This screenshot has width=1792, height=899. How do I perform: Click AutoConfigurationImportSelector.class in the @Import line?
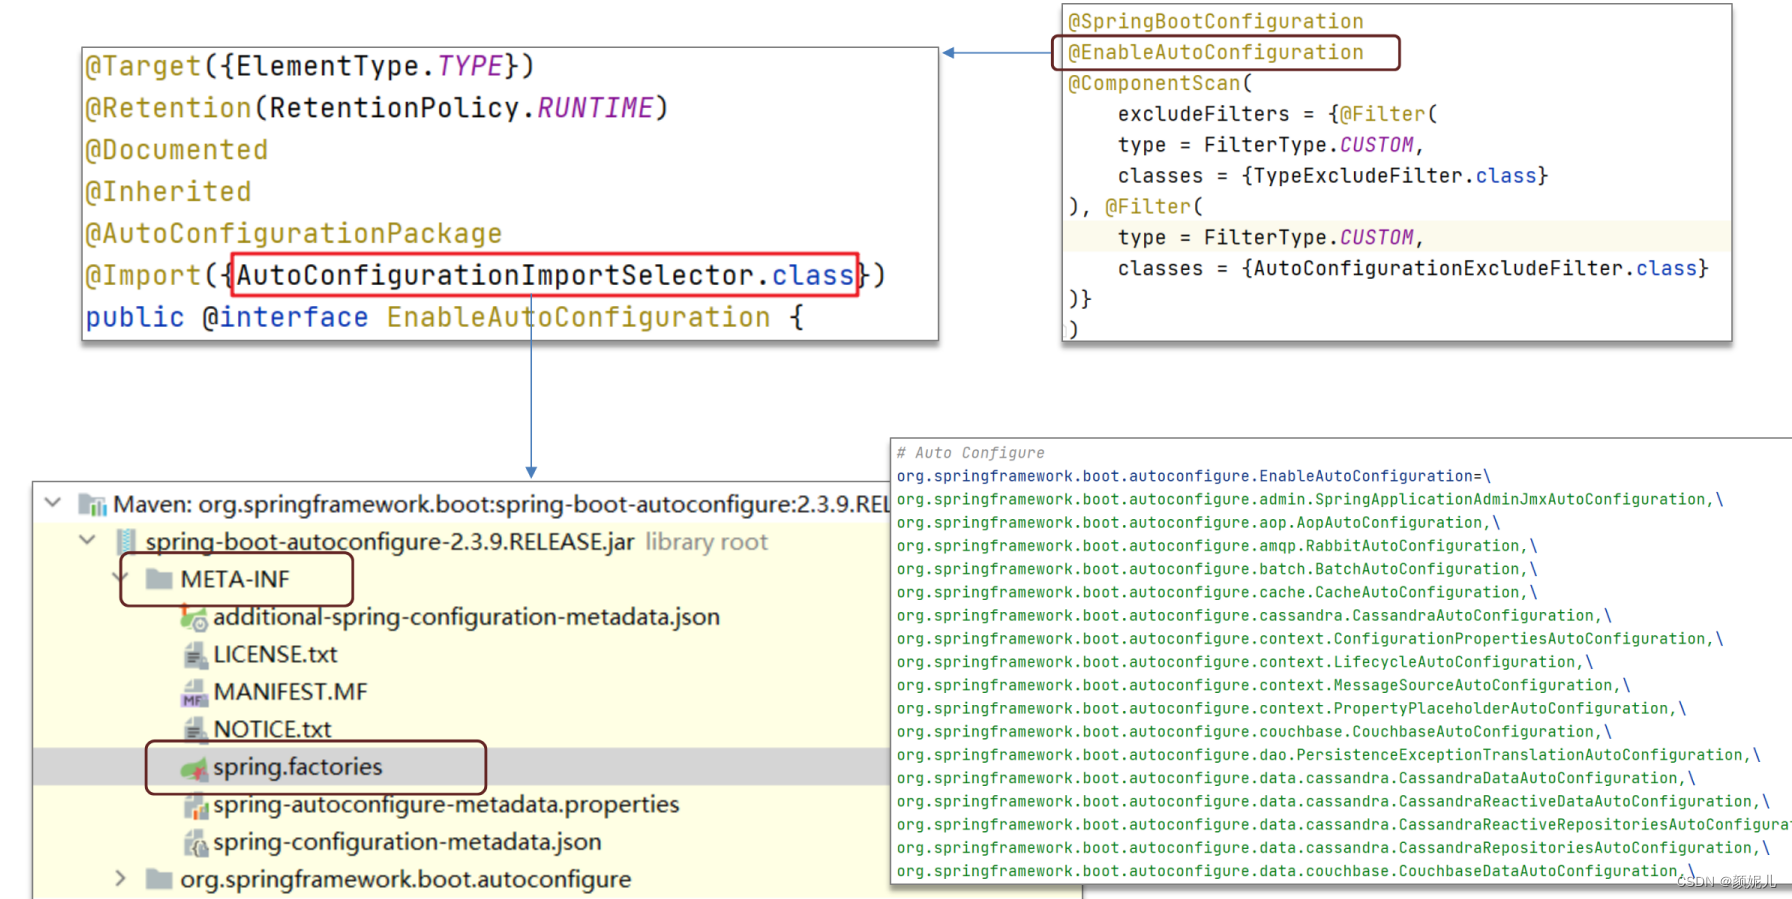point(545,275)
